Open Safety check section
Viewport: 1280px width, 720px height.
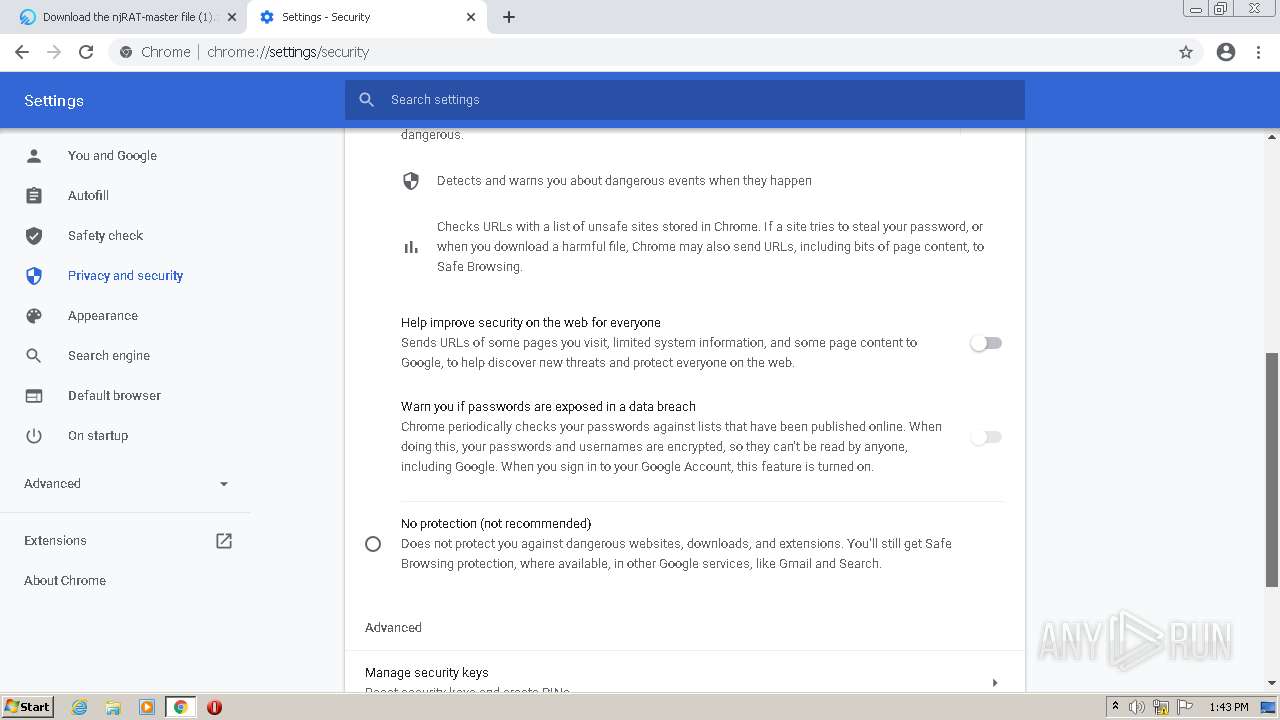[x=105, y=235]
